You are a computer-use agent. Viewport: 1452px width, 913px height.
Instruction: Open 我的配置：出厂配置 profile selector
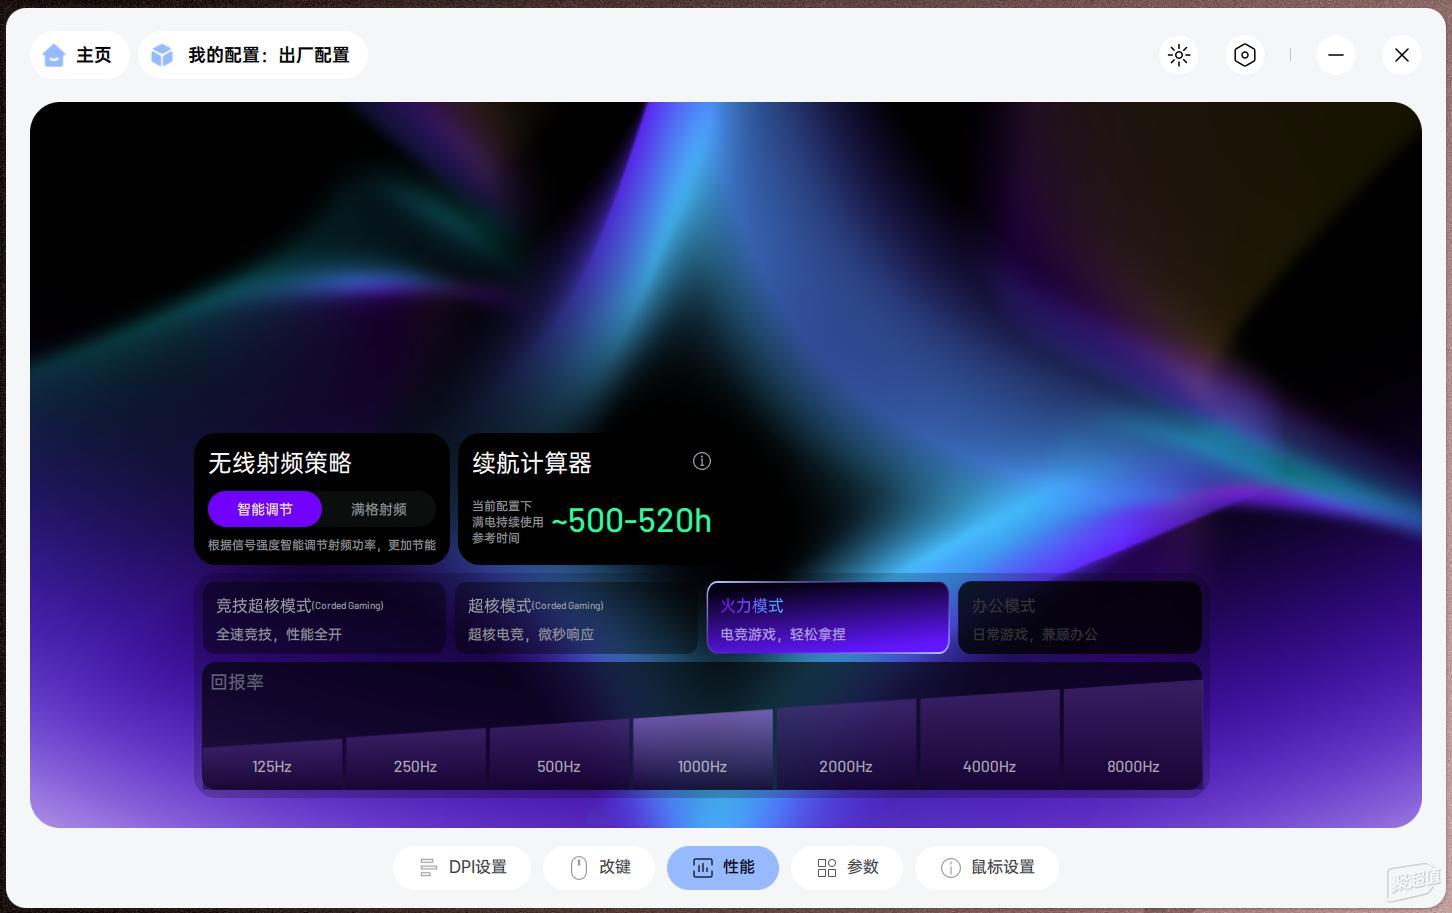(253, 55)
